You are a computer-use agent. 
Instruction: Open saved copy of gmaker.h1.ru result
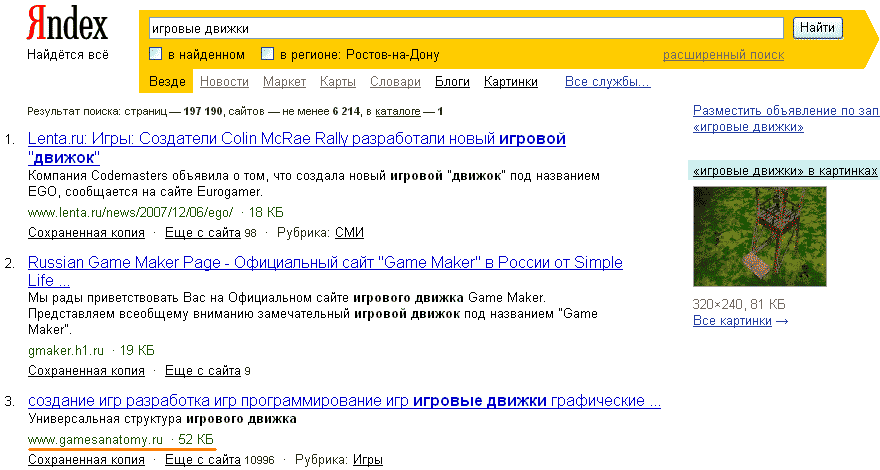click(x=86, y=371)
